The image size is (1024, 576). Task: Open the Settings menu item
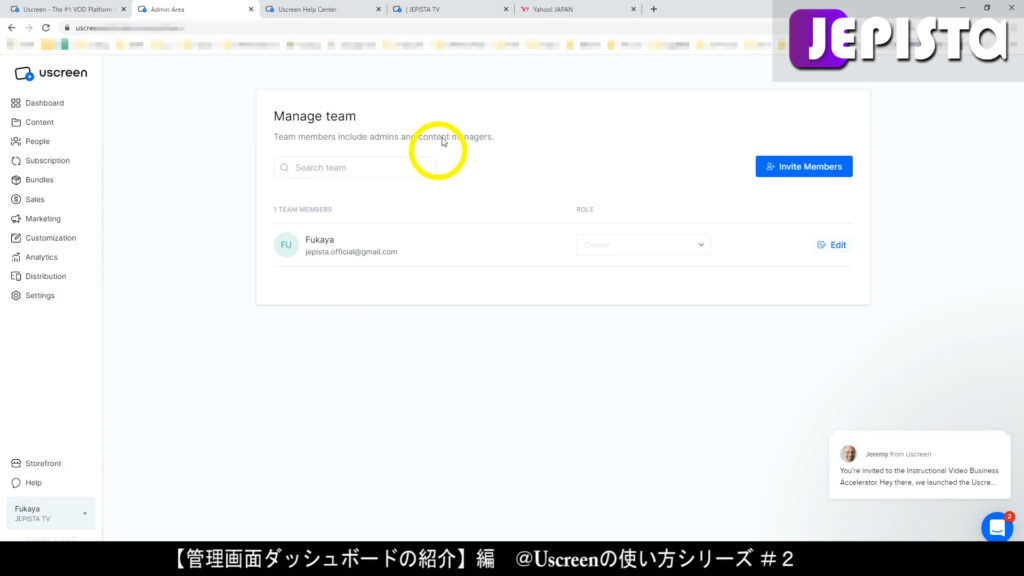point(40,296)
